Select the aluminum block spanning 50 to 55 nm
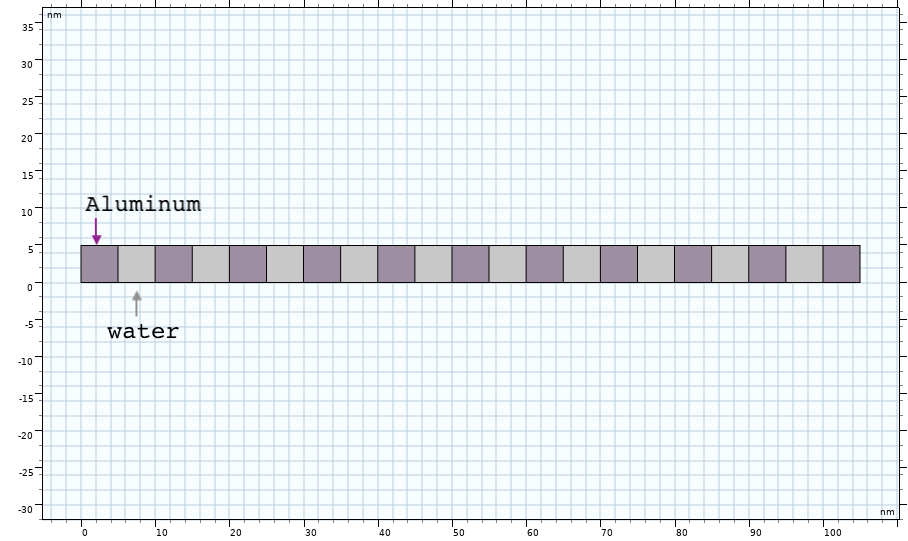 coord(470,264)
